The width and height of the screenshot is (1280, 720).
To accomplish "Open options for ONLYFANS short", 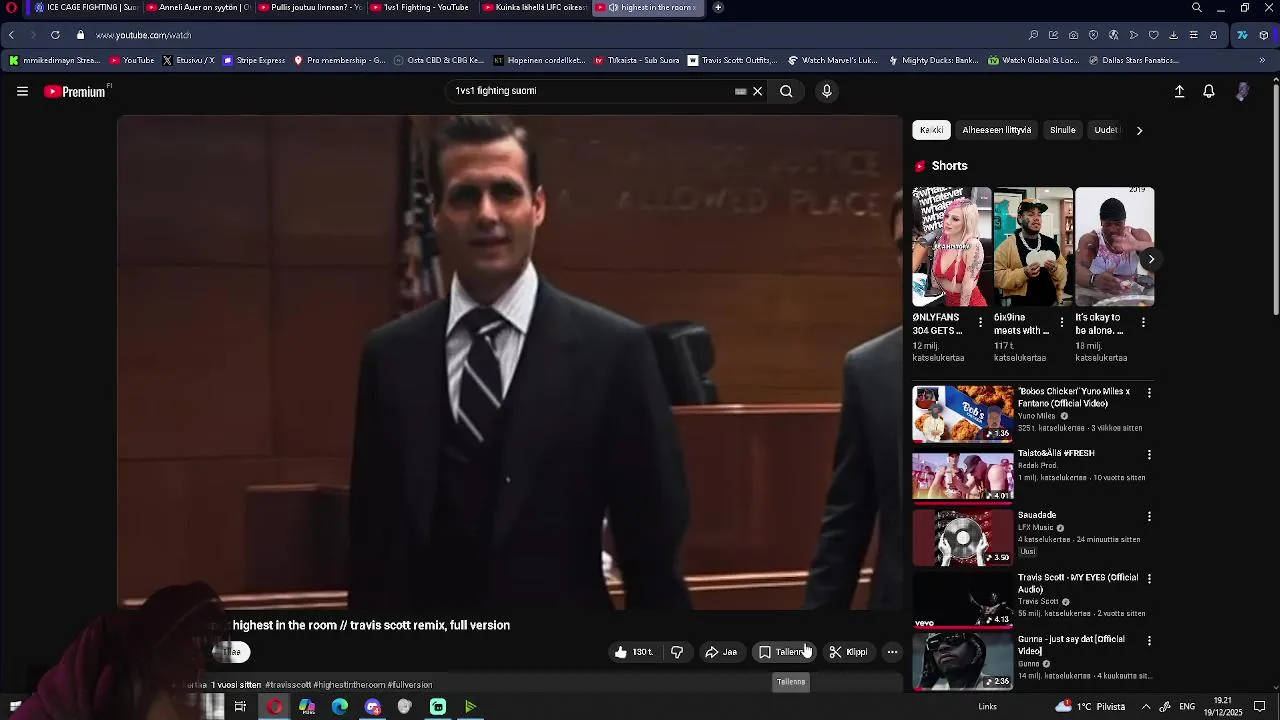I will point(980,322).
